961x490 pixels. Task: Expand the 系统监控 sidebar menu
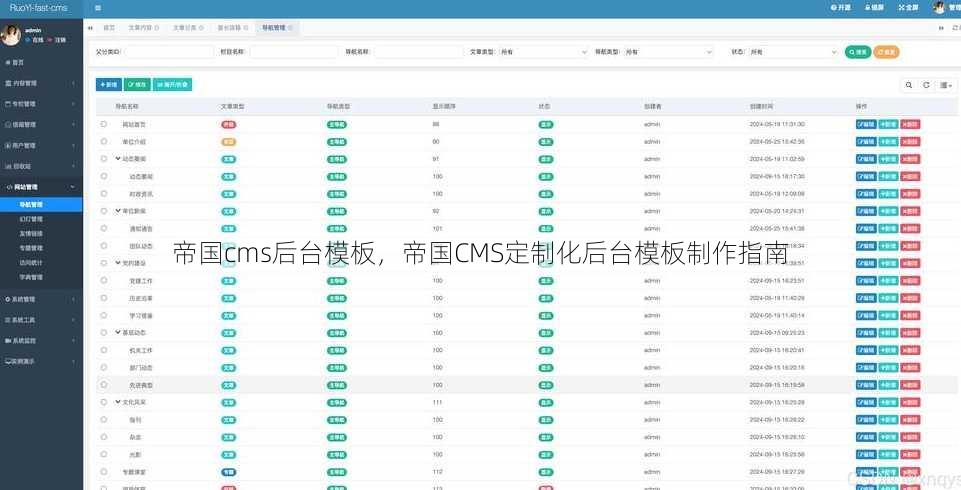[41, 341]
